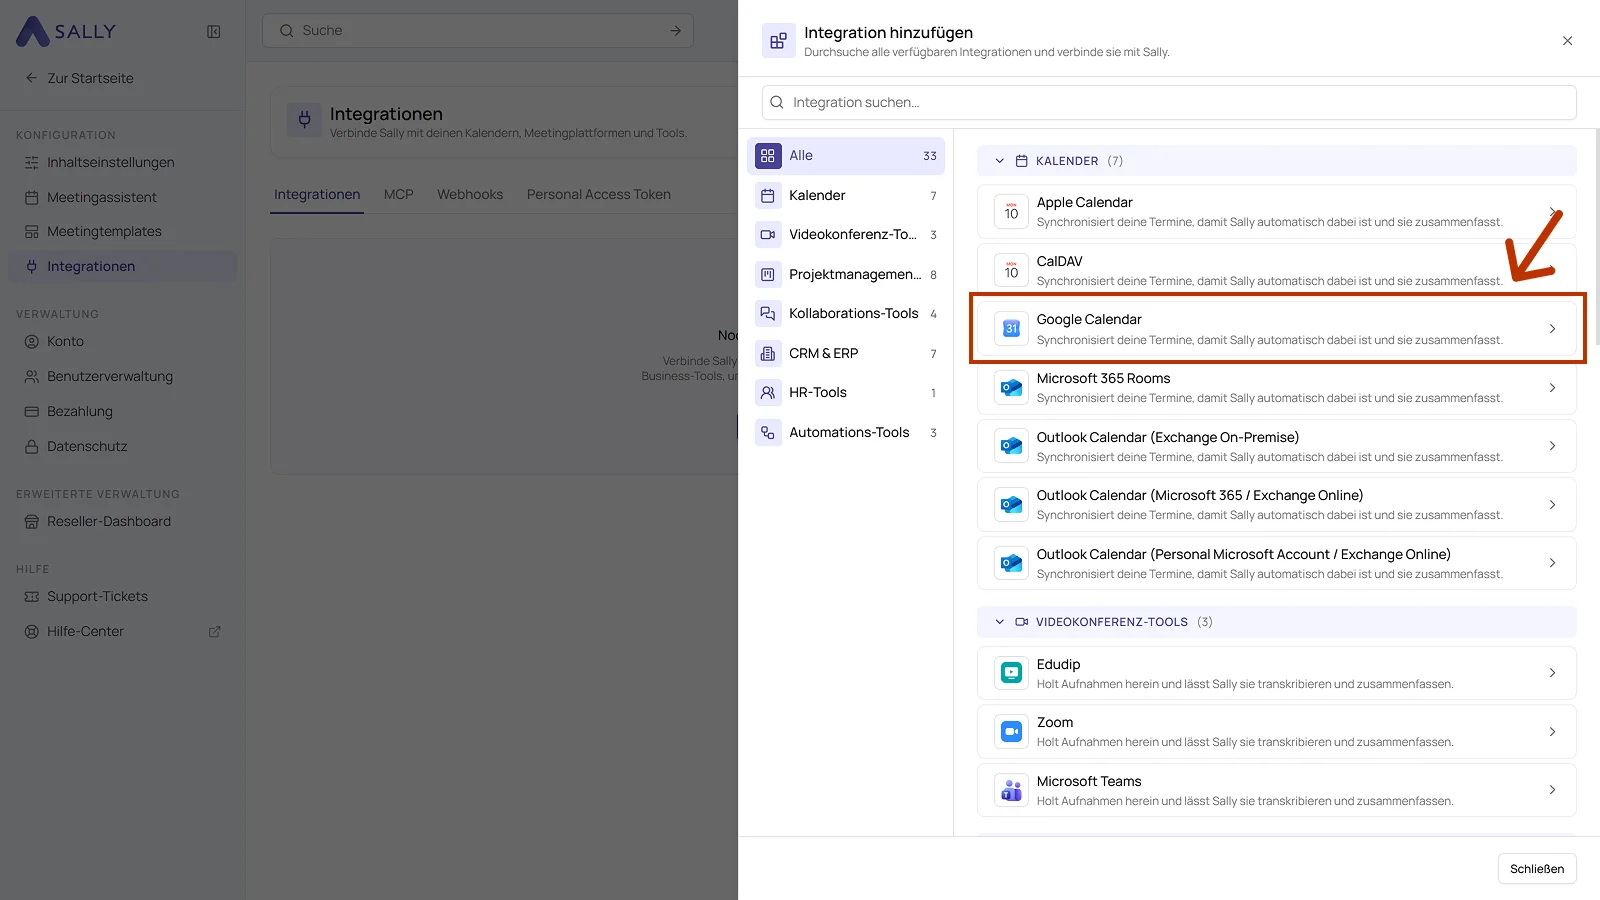This screenshot has height=900, width=1600.
Task: Close the Integration hinzufügen dialog
Action: [x=1567, y=41]
